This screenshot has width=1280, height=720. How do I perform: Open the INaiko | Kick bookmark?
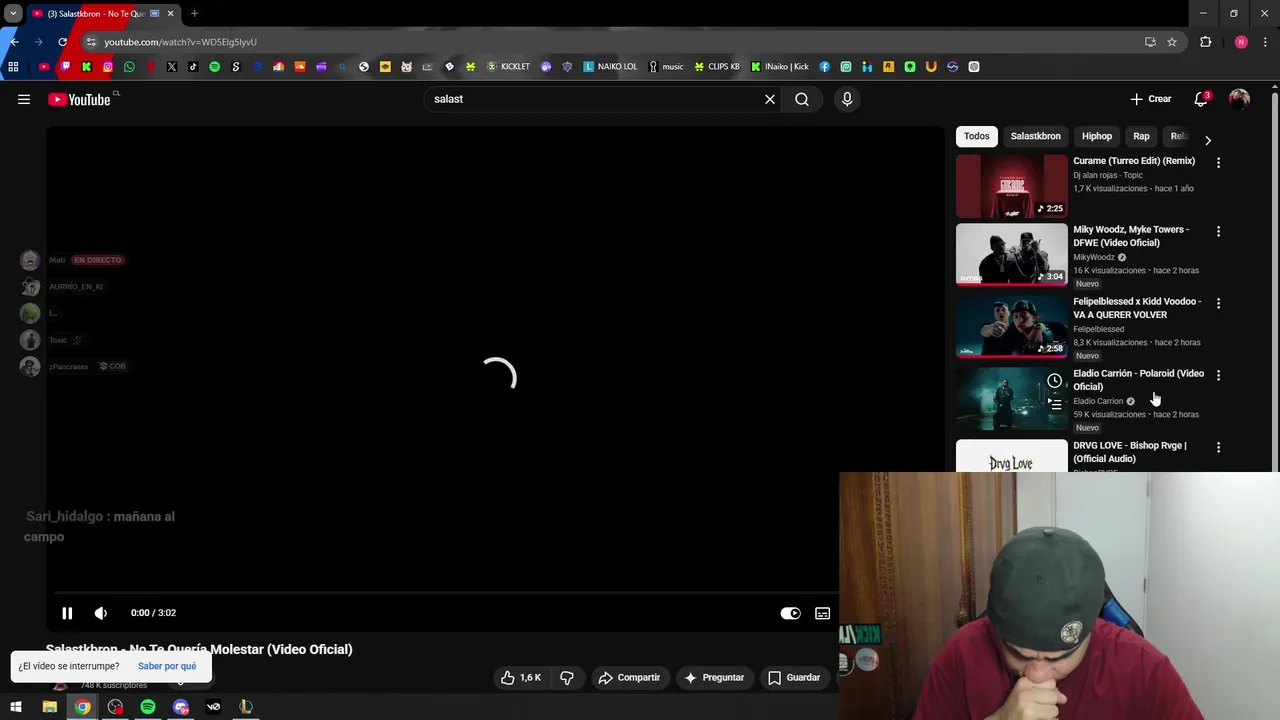(x=780, y=67)
